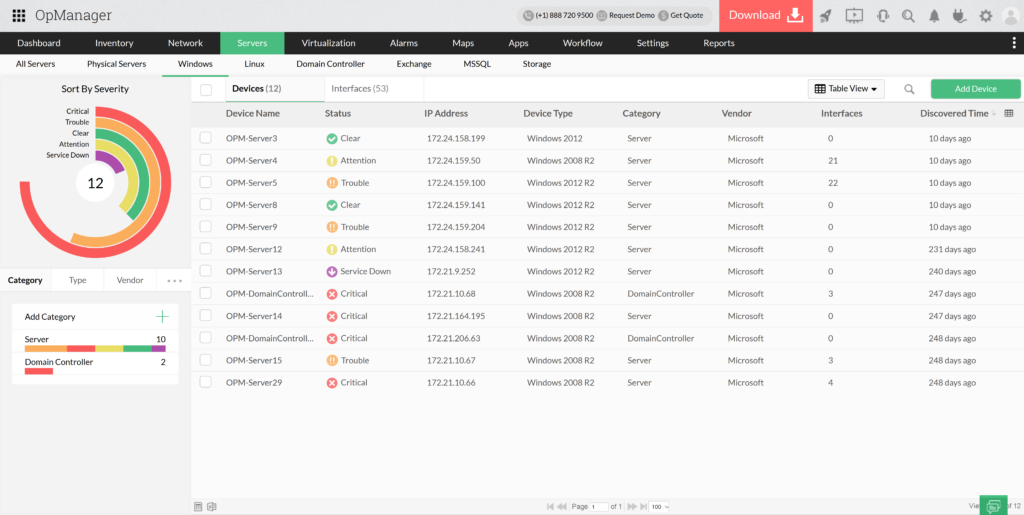
Task: Switch to the Interfaces (53) tab
Action: 359,89
